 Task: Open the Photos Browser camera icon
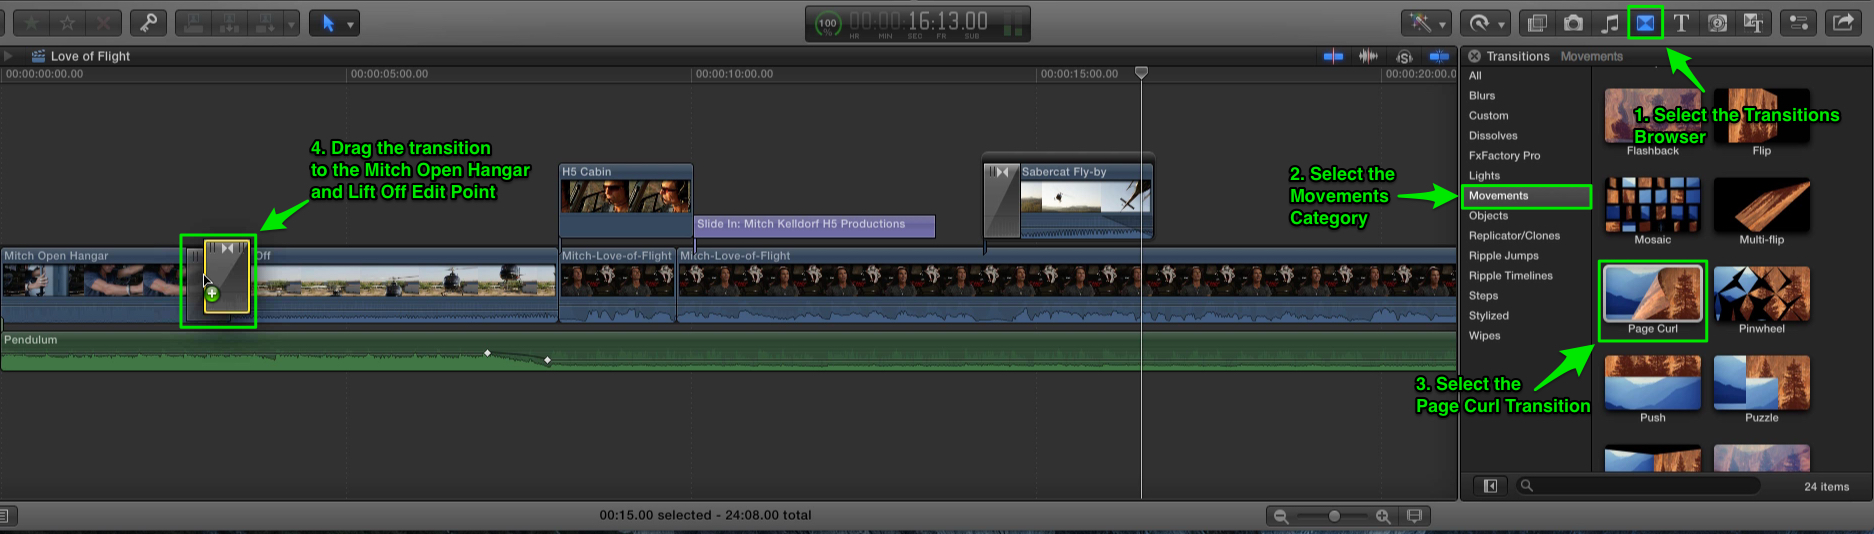click(1574, 23)
